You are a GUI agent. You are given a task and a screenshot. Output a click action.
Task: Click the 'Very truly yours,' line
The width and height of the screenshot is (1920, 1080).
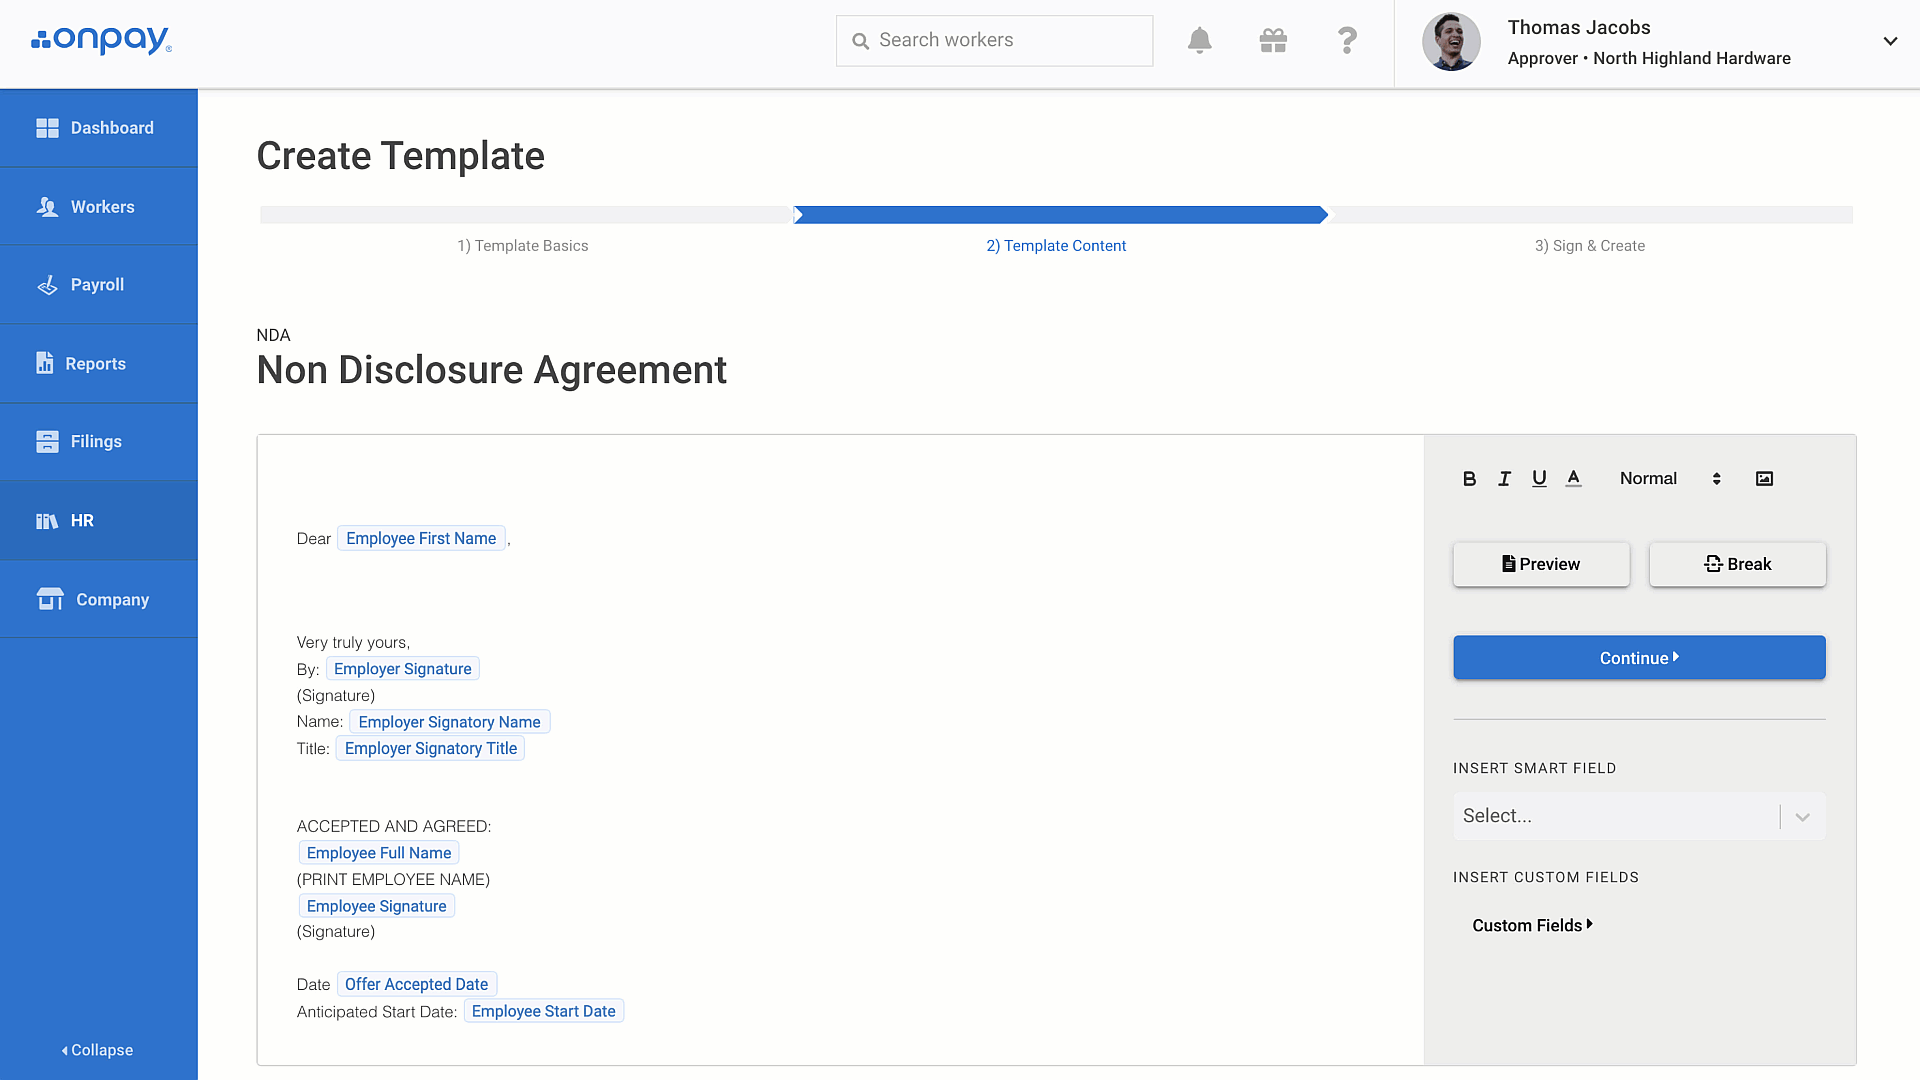tap(353, 643)
